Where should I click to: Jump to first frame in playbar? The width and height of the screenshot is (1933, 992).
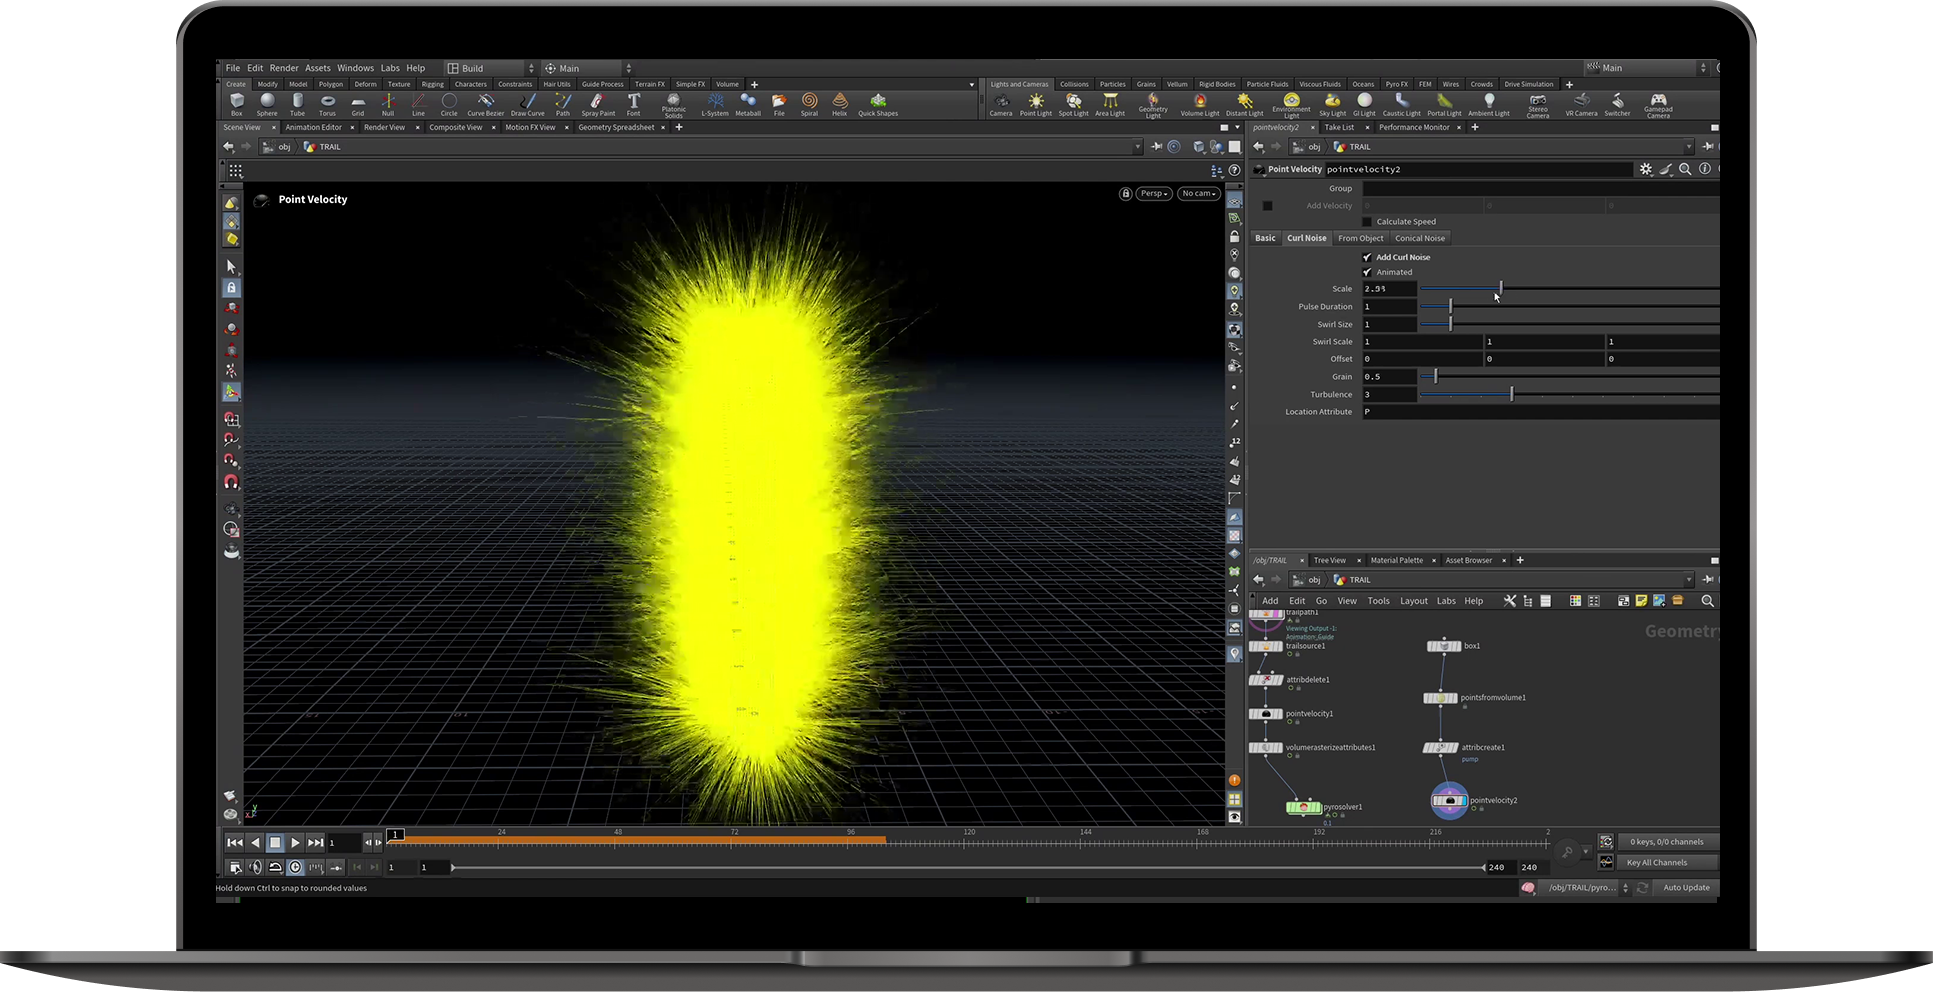(234, 843)
